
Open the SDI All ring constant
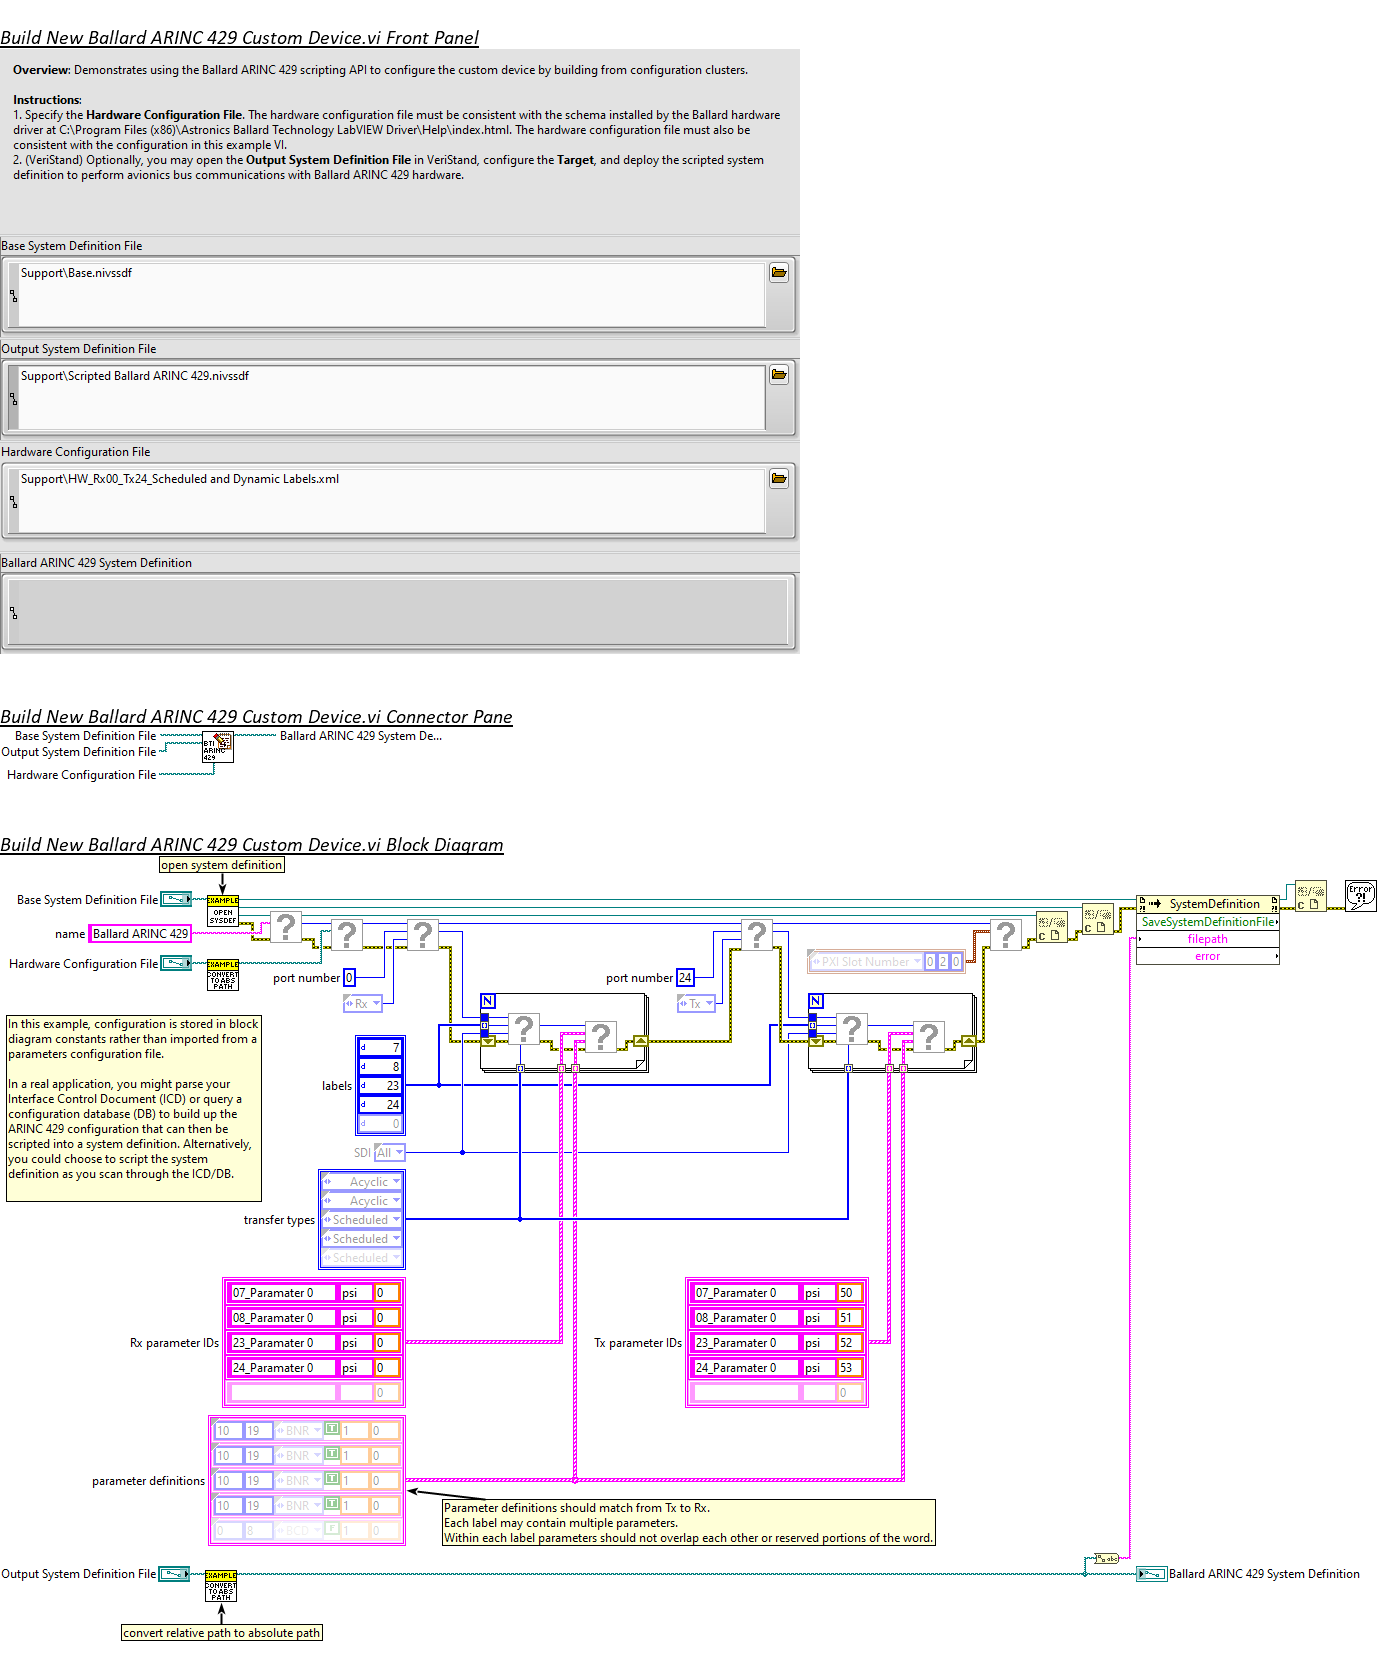(x=389, y=1152)
